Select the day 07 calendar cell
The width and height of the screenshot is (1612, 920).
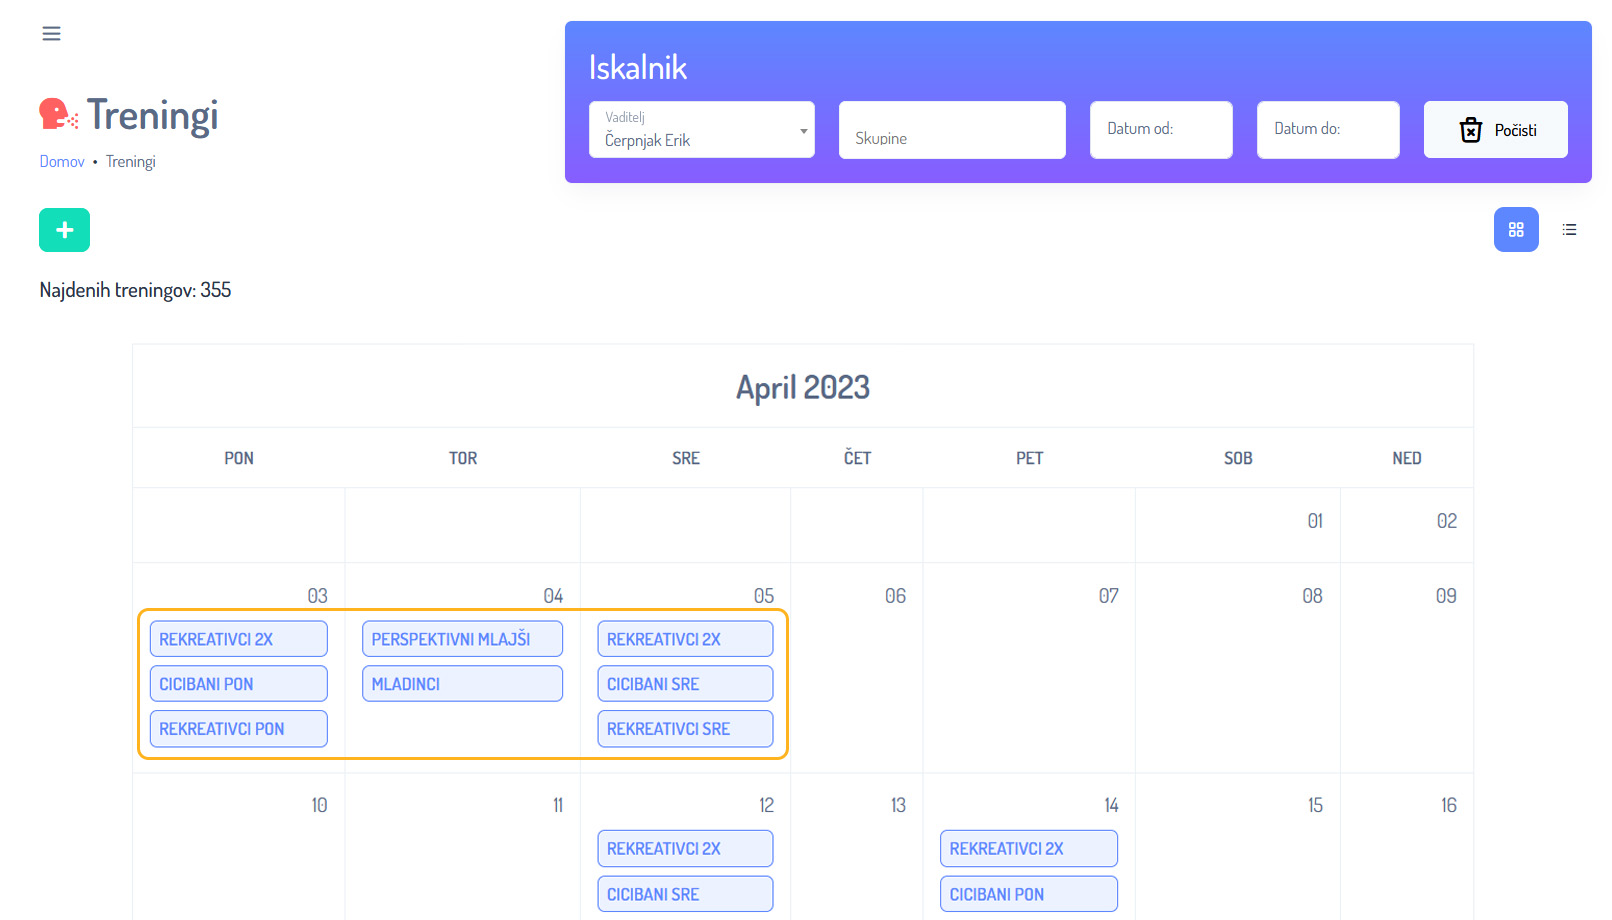(x=1028, y=680)
